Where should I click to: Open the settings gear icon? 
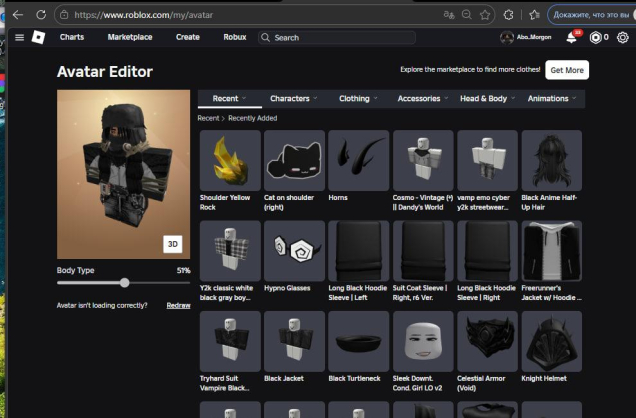[x=622, y=37]
